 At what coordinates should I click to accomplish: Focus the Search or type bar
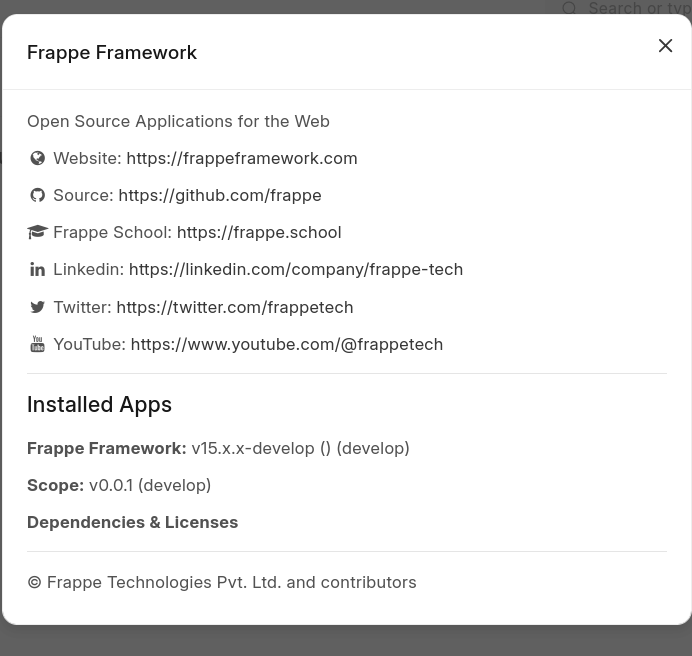pos(638,8)
